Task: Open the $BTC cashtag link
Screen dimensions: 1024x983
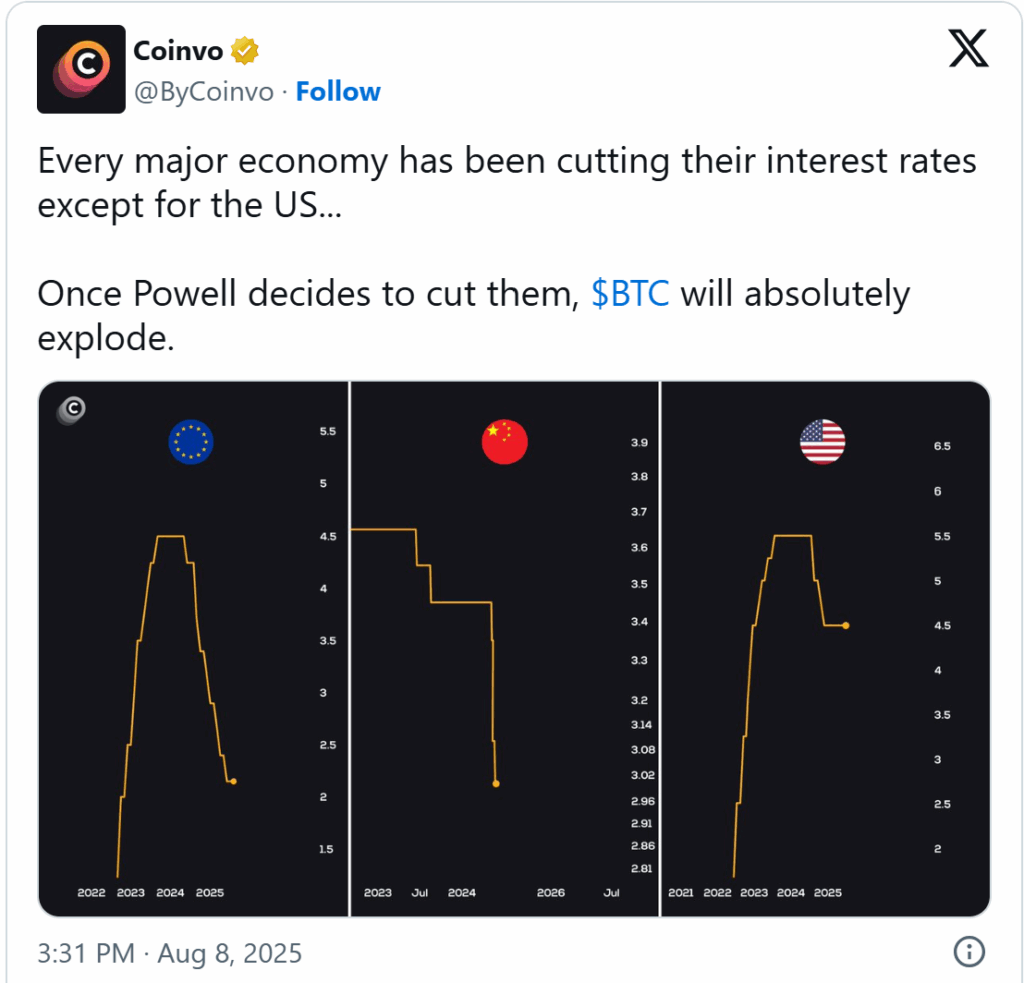Action: click(630, 293)
